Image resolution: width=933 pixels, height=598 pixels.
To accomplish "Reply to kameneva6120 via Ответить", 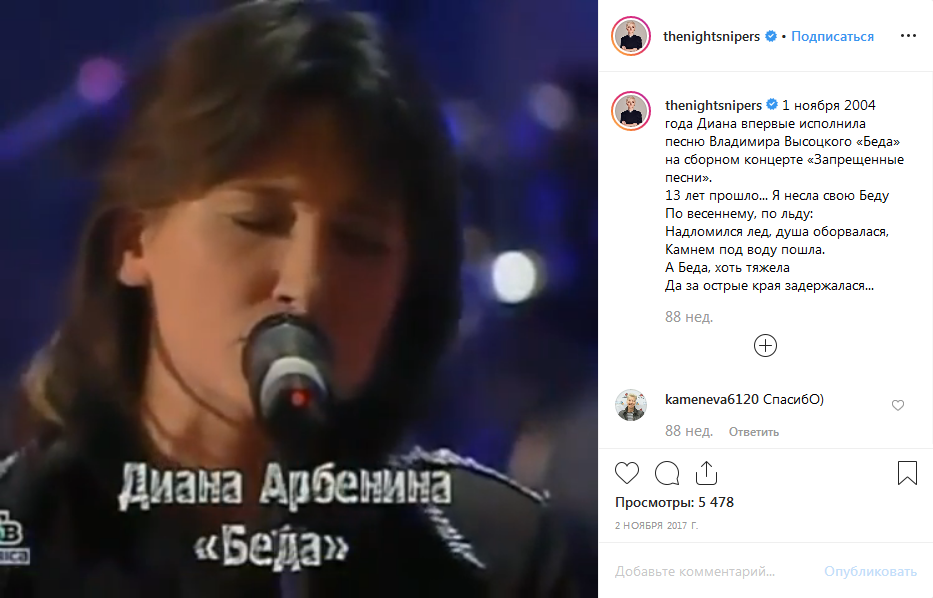I will [754, 432].
